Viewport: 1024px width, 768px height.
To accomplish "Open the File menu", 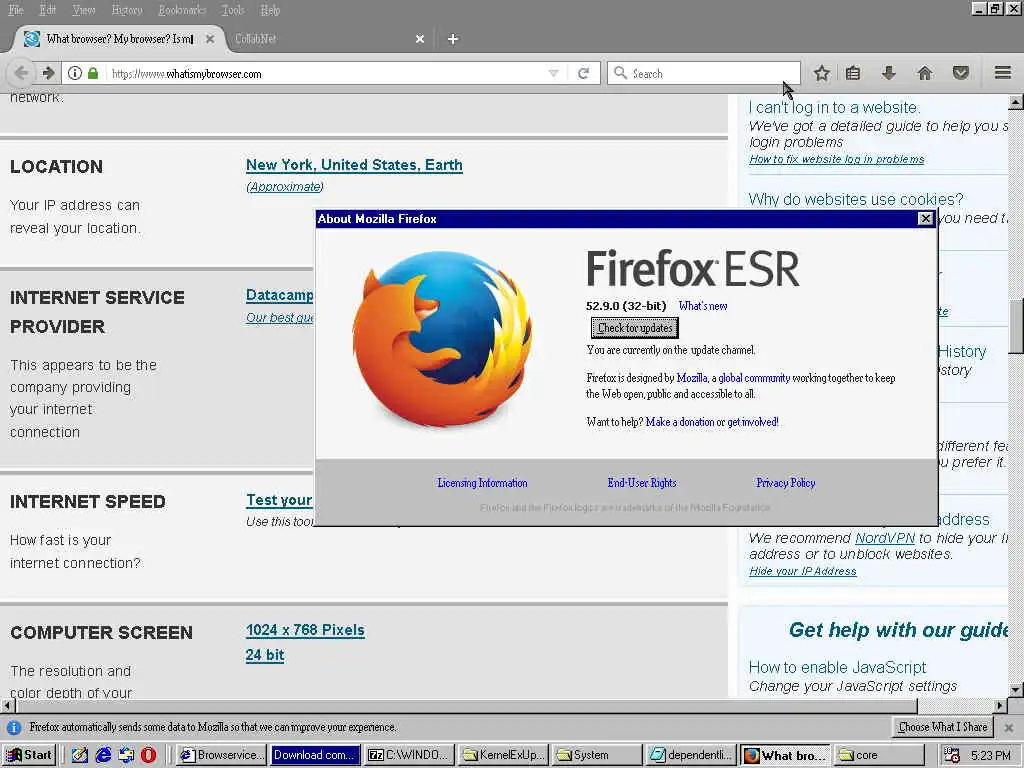I will [x=16, y=10].
